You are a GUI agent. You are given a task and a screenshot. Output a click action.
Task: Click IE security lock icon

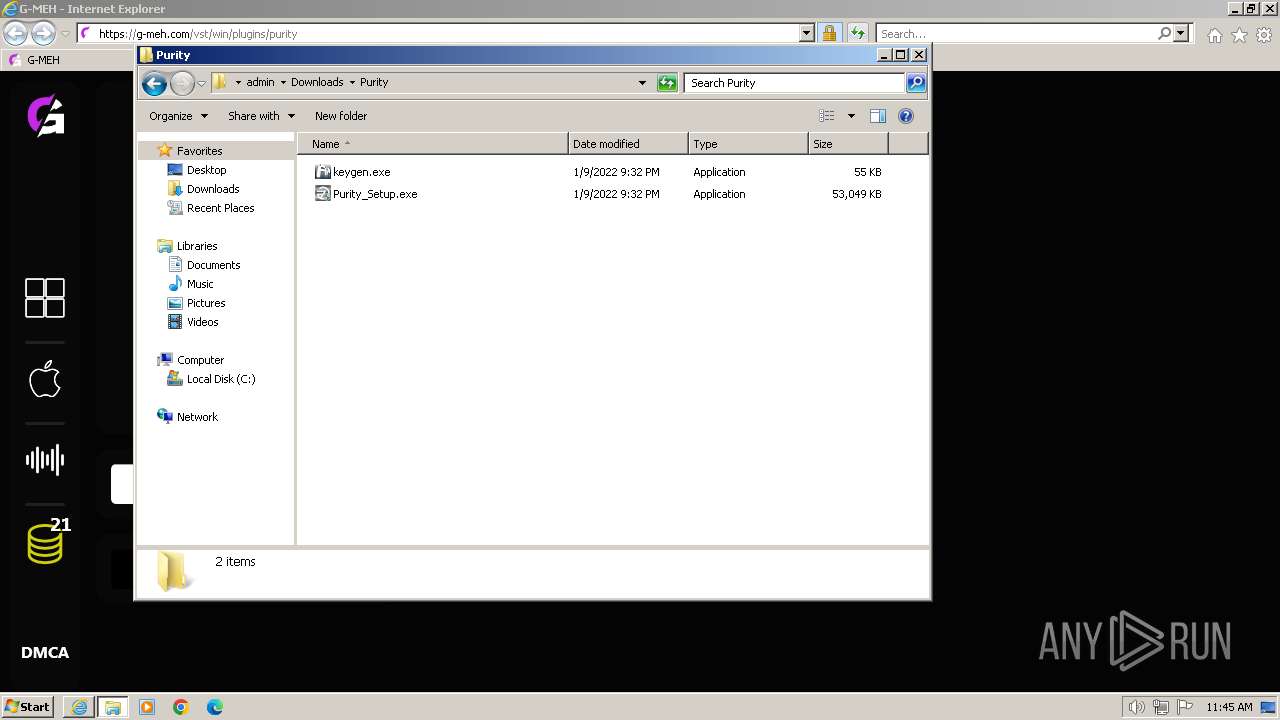829,33
